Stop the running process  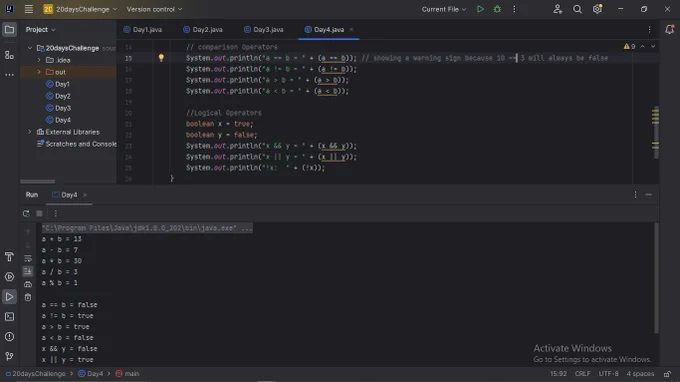point(39,213)
